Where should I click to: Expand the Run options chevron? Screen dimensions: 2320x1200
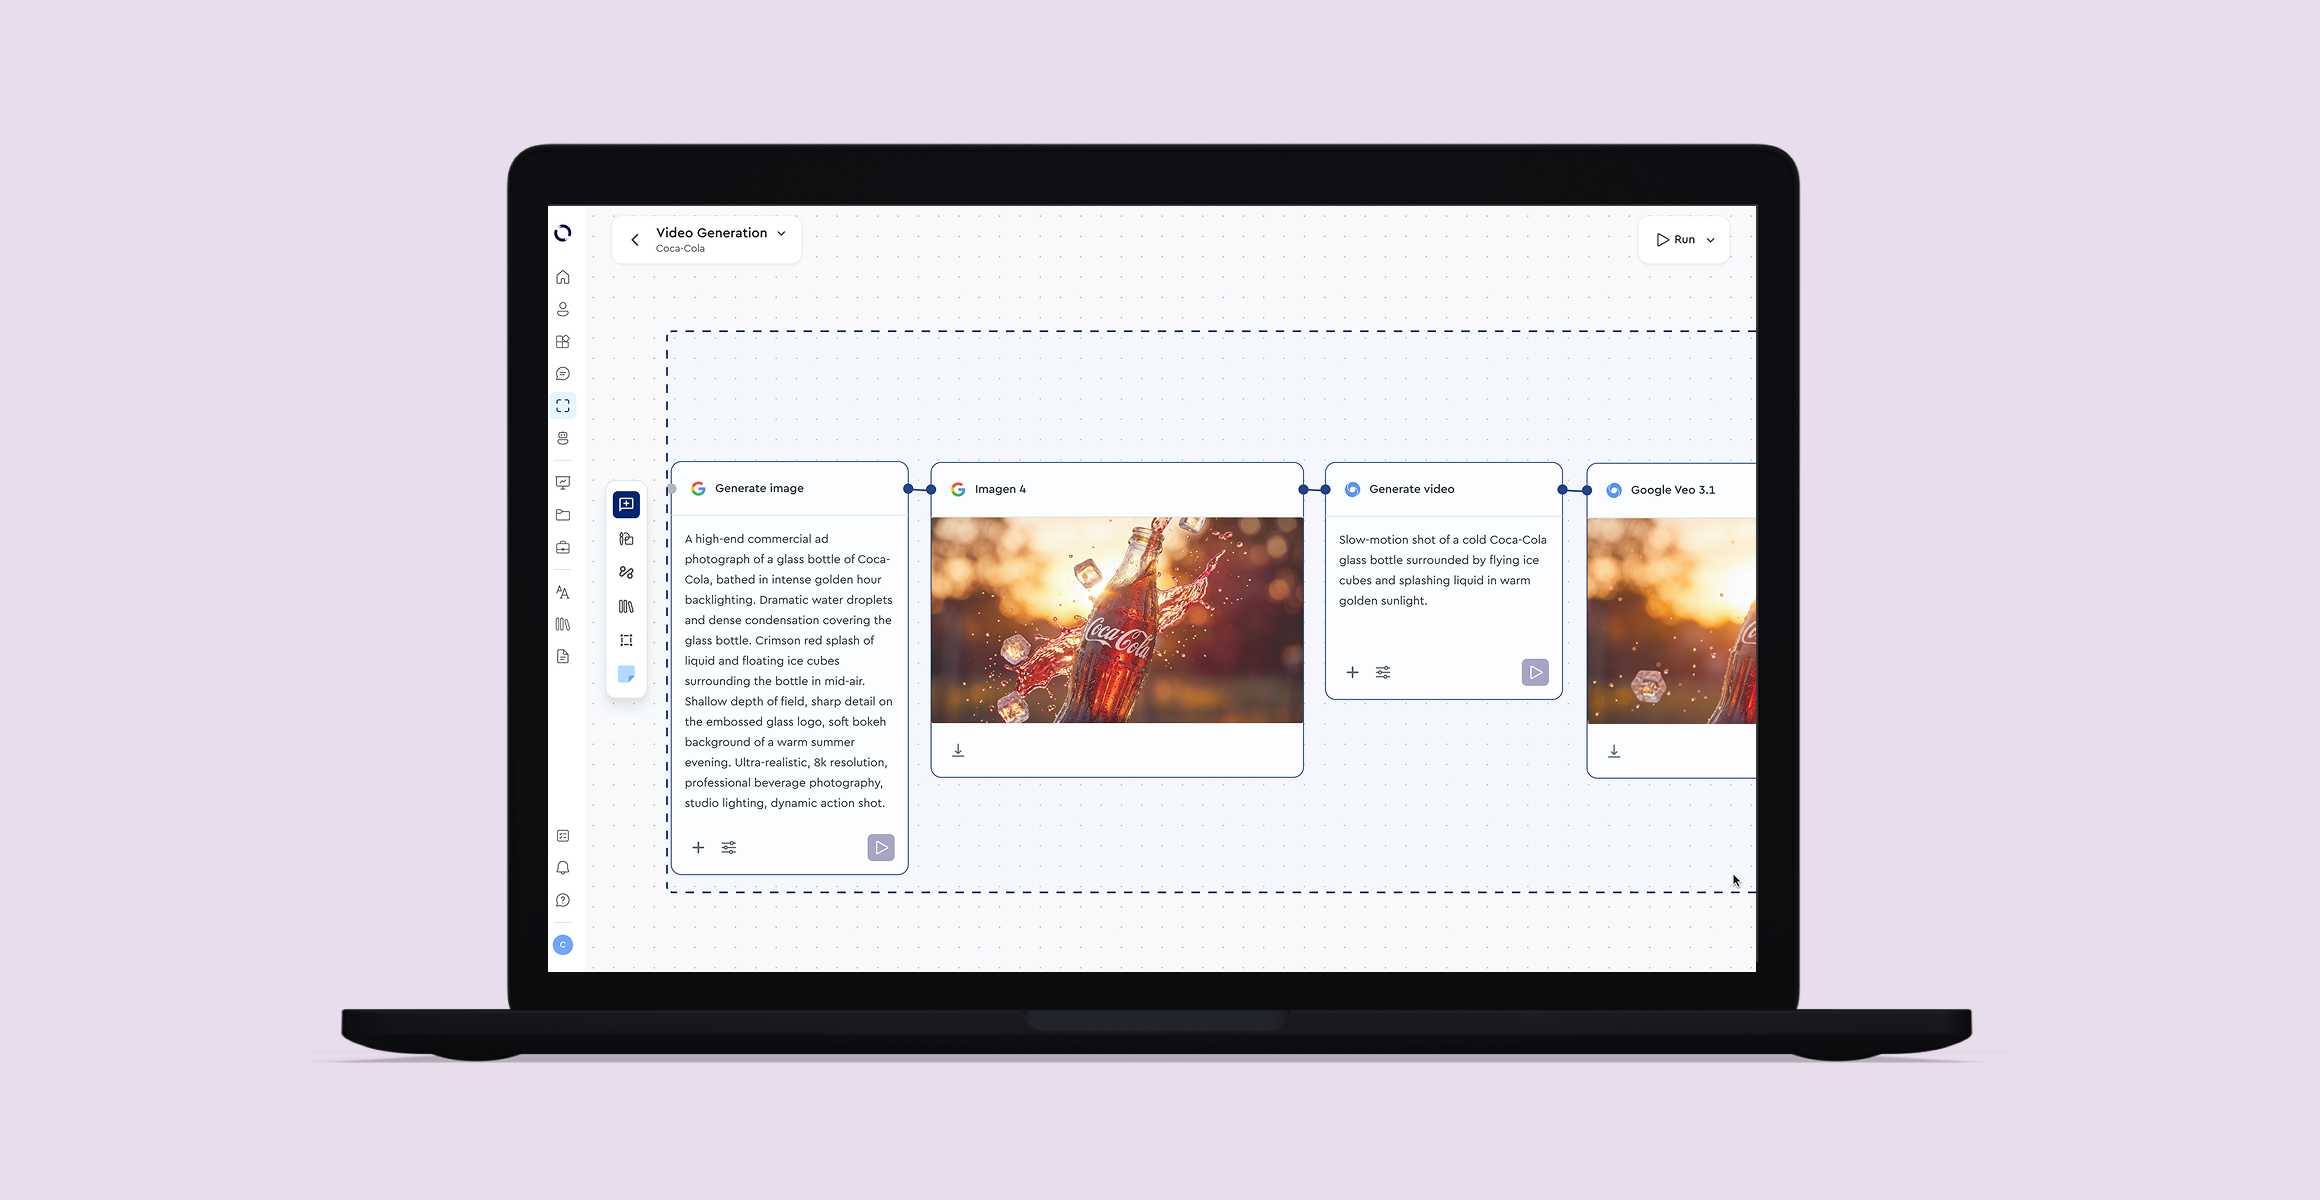point(1711,240)
